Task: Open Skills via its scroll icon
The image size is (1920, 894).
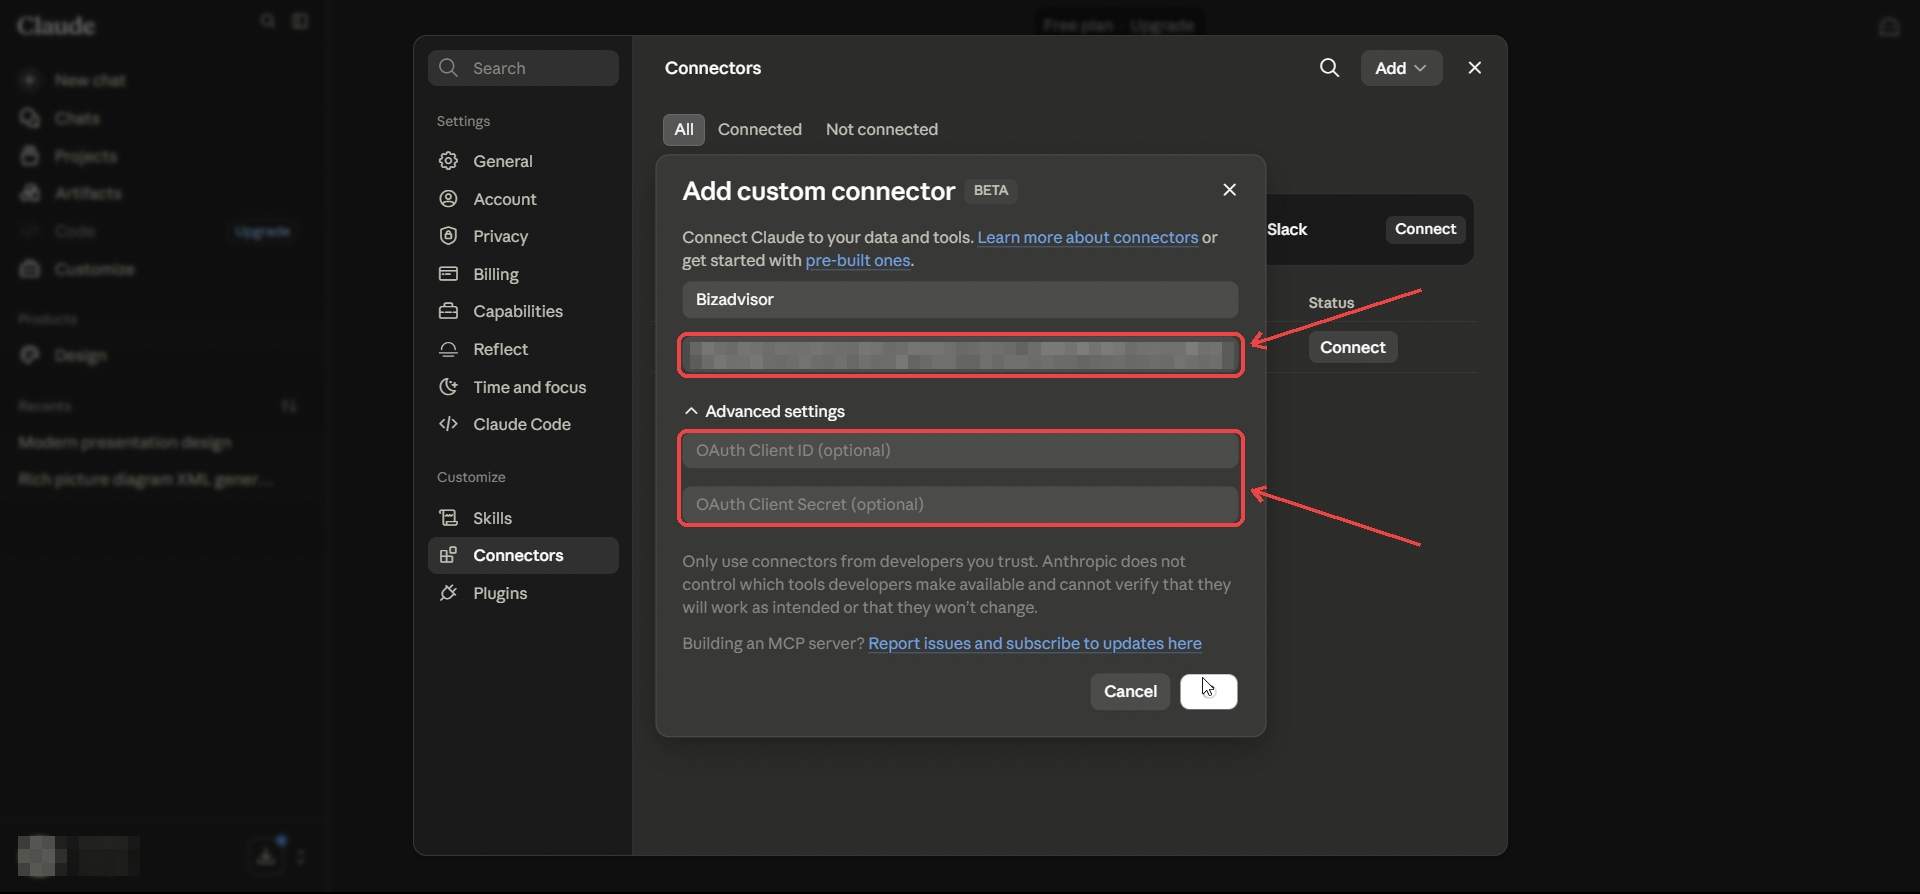Action: point(449,518)
